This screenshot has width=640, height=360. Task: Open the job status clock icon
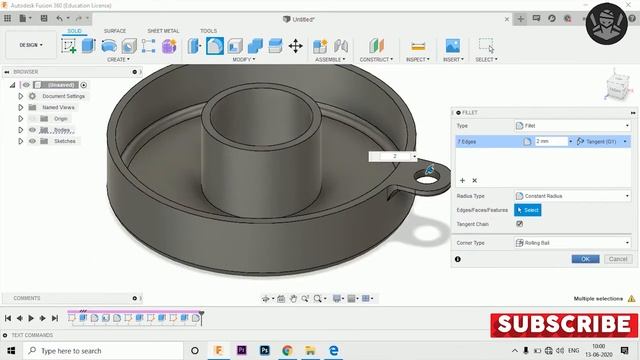click(x=552, y=18)
